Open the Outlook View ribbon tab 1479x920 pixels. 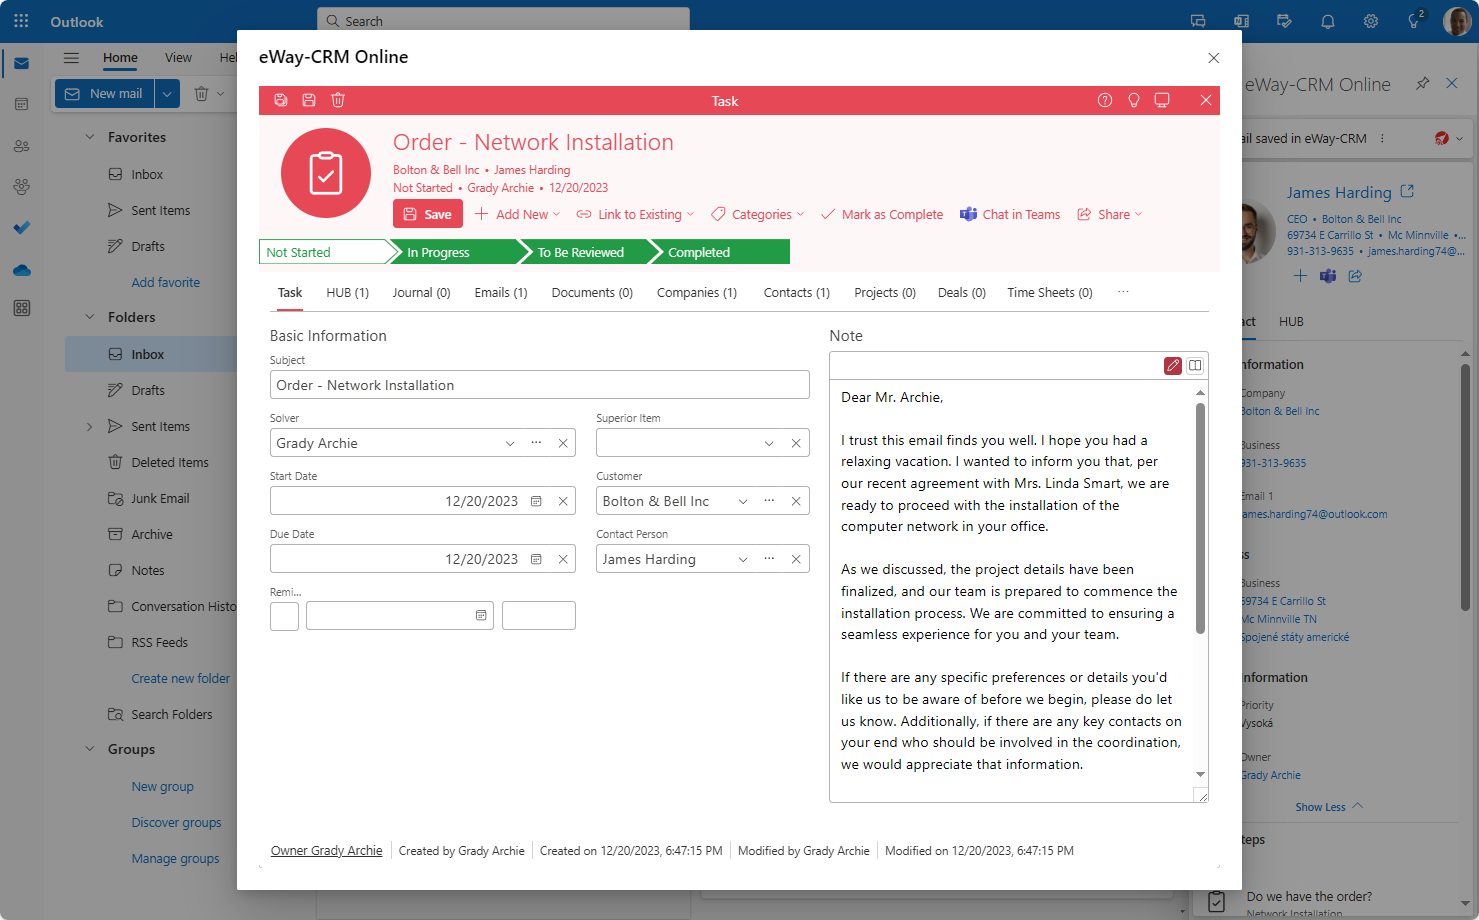point(178,58)
